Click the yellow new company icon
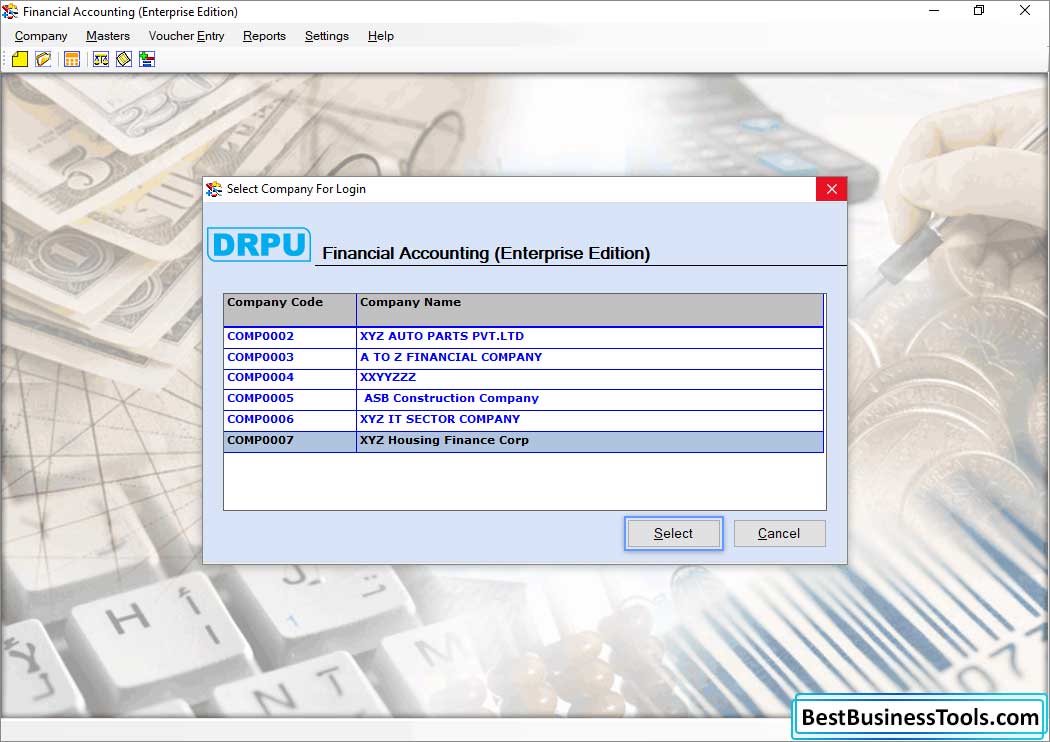 tap(20, 60)
